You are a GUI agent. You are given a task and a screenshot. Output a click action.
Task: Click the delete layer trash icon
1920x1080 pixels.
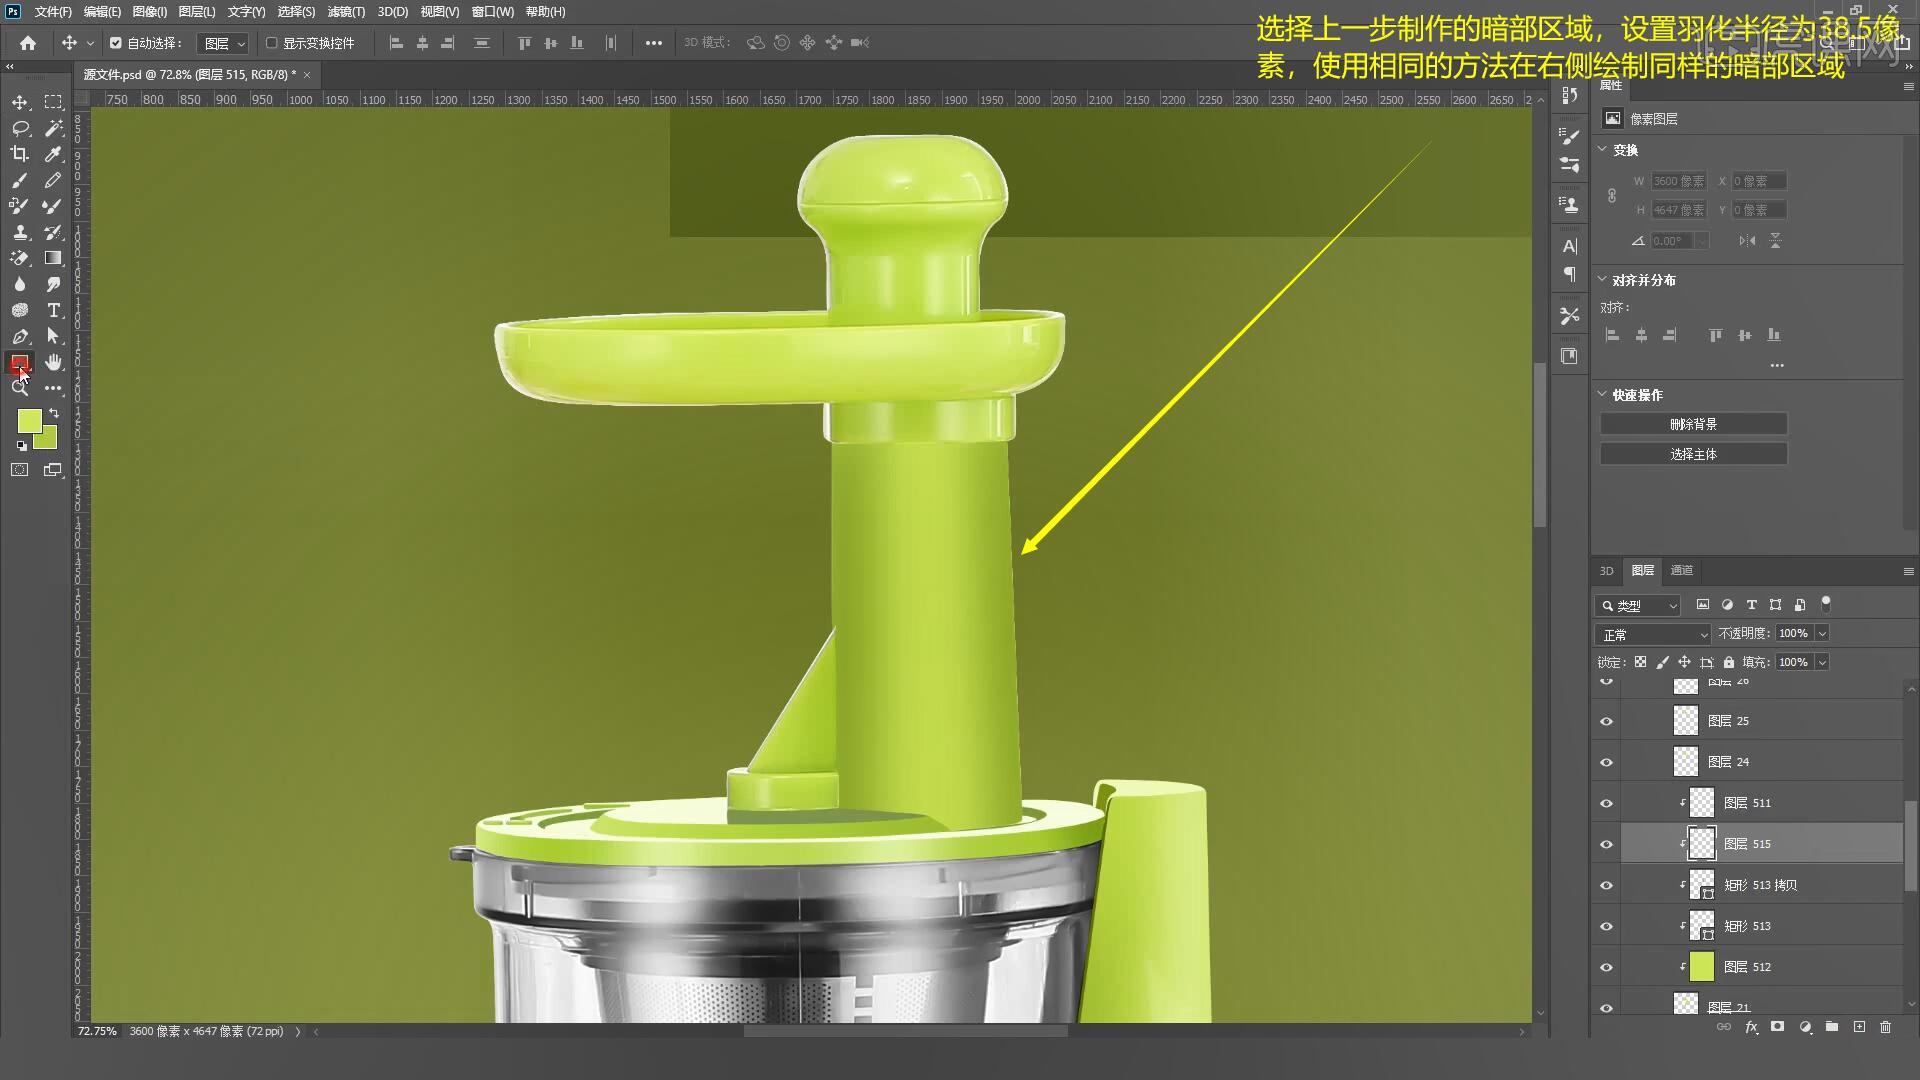[x=1885, y=1027]
